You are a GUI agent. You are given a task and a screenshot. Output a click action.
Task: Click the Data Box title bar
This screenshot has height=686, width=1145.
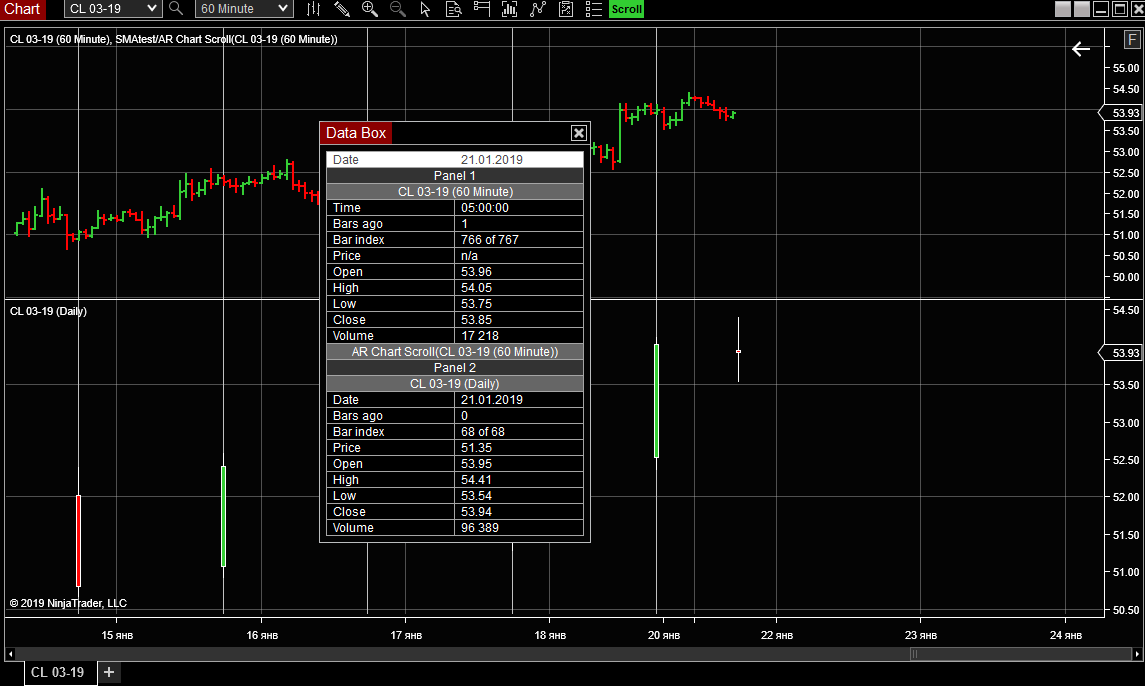pyautogui.click(x=455, y=133)
